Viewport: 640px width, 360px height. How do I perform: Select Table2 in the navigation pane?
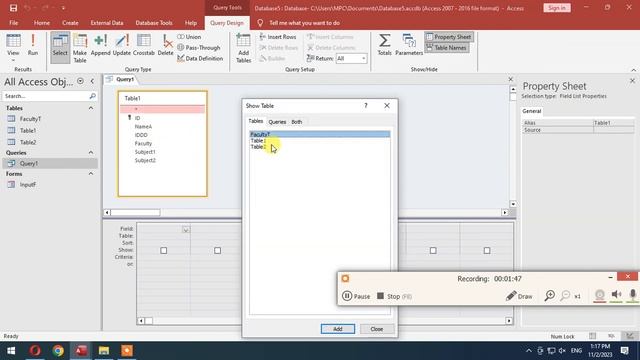28,142
